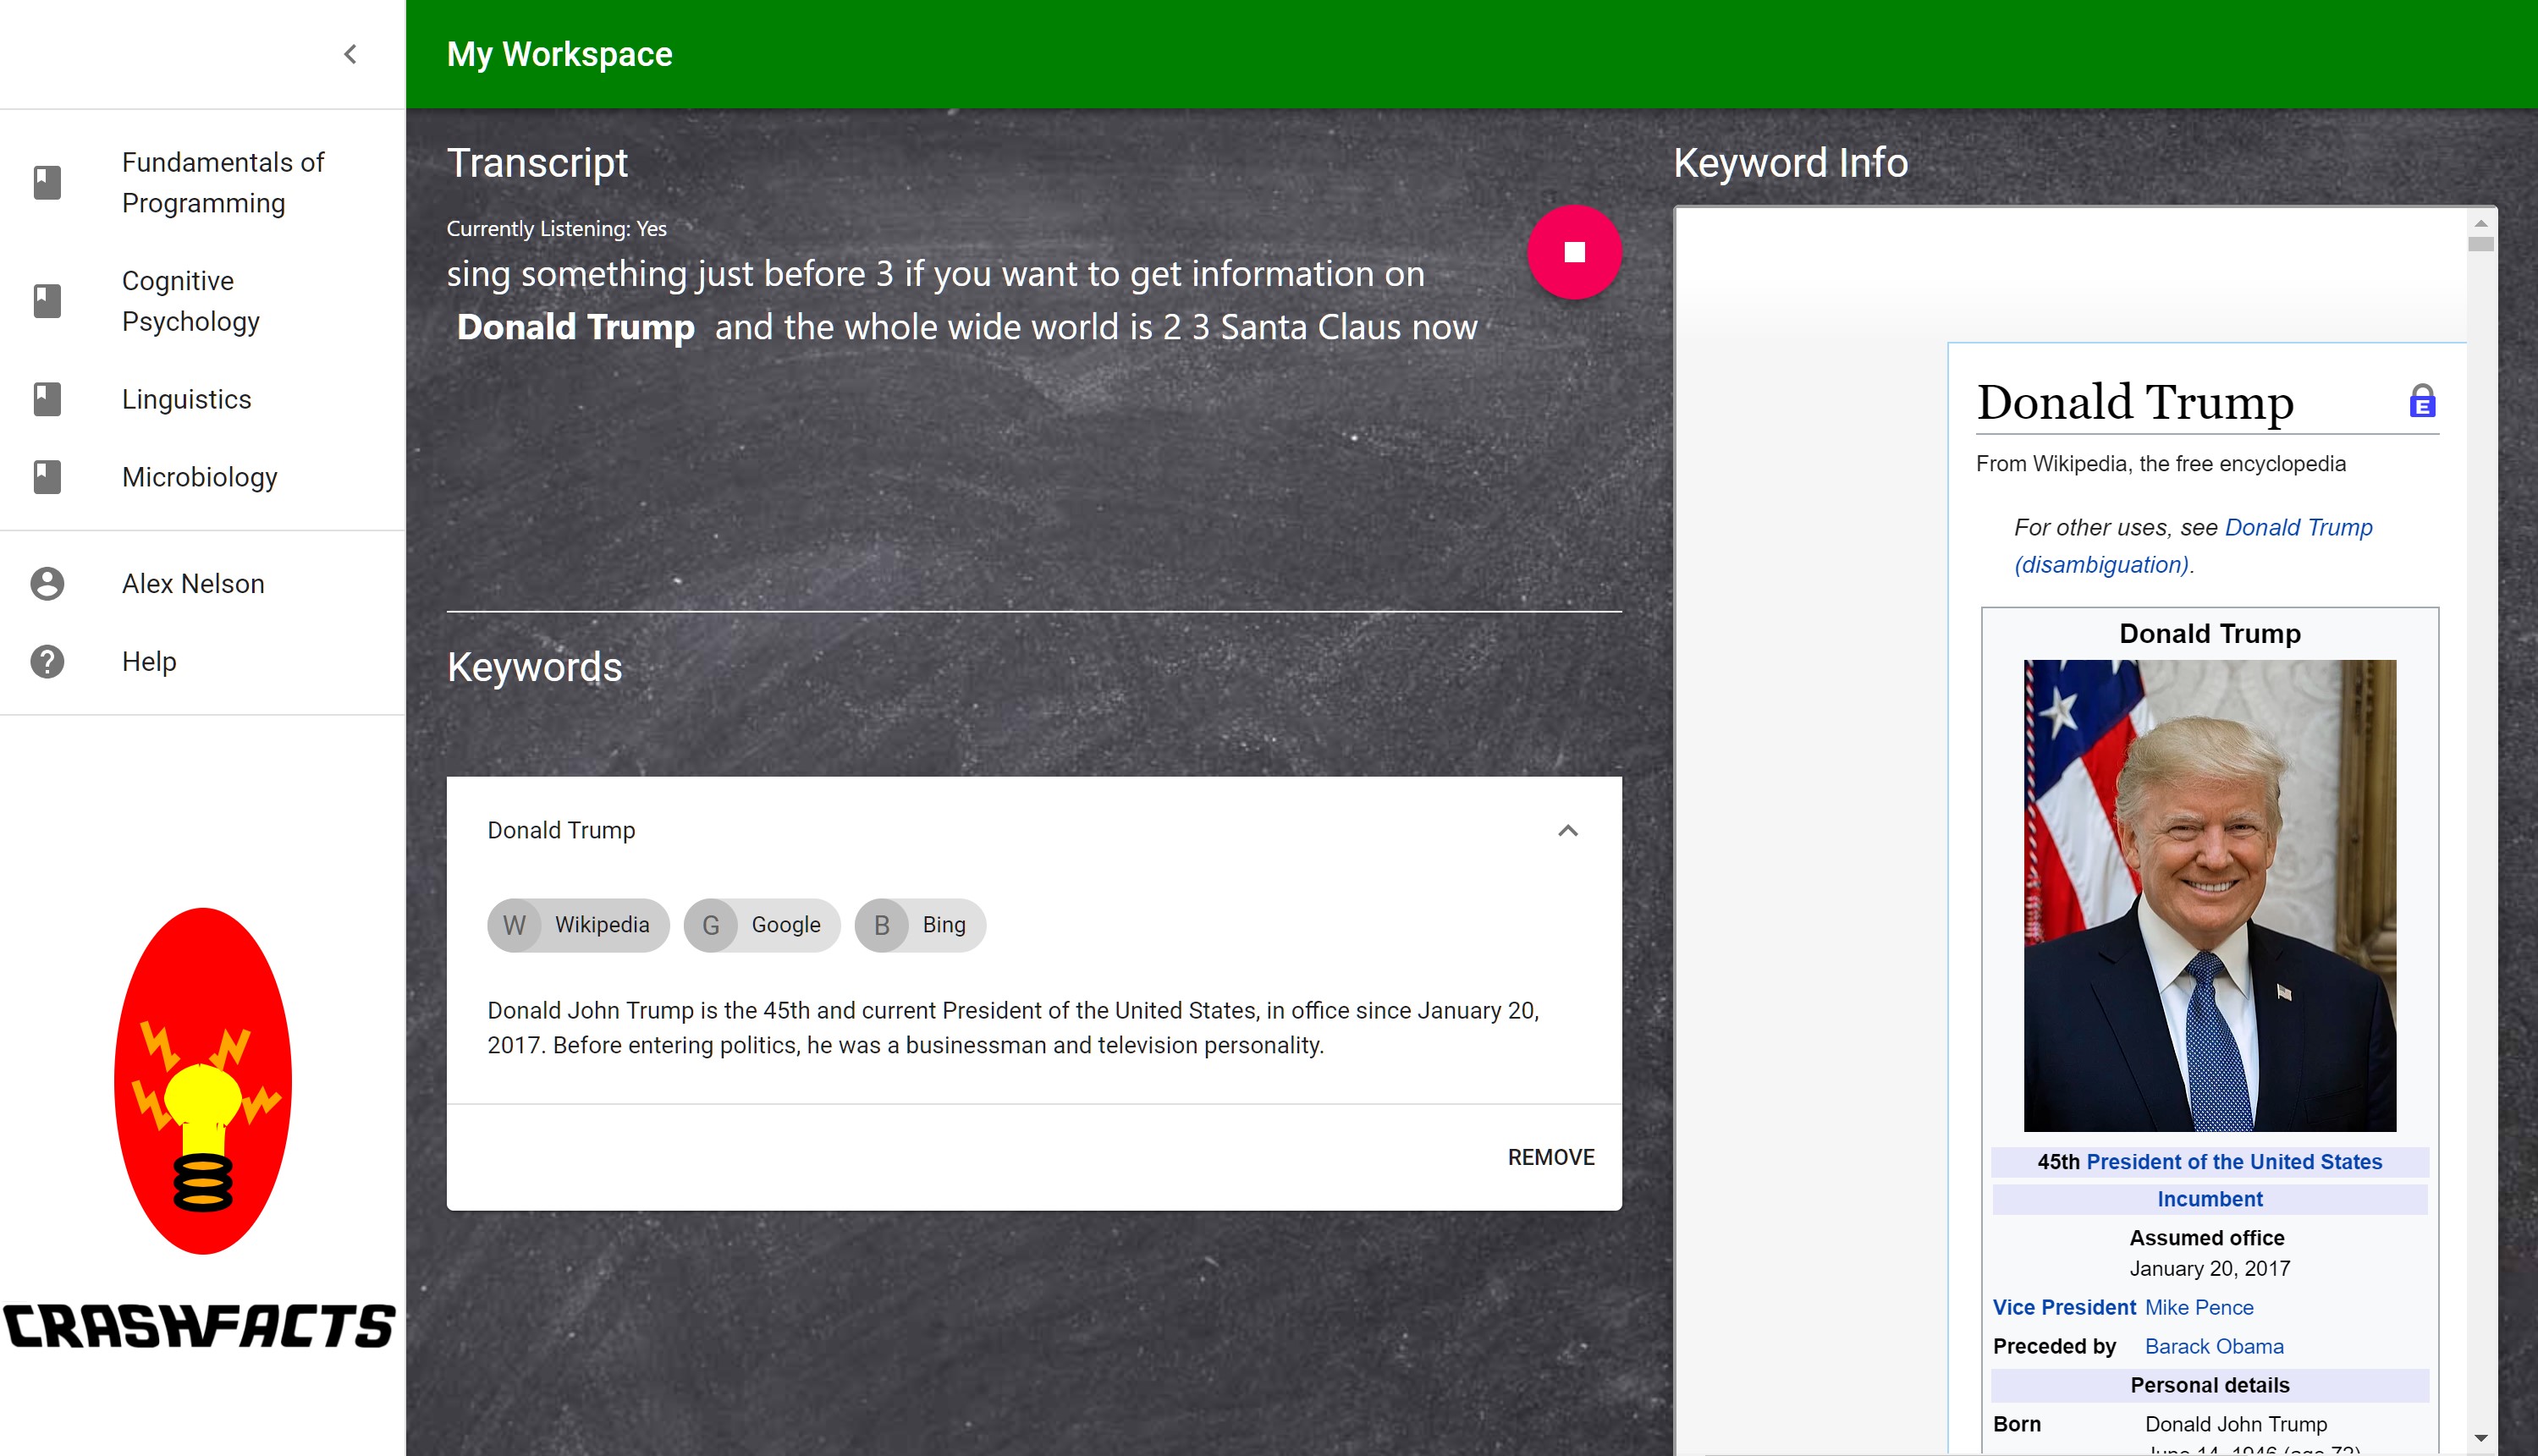Screen dimensions: 2538x1456
Task: Click the Donald John Trump summary paragraph
Action: [x=1013, y=1027]
